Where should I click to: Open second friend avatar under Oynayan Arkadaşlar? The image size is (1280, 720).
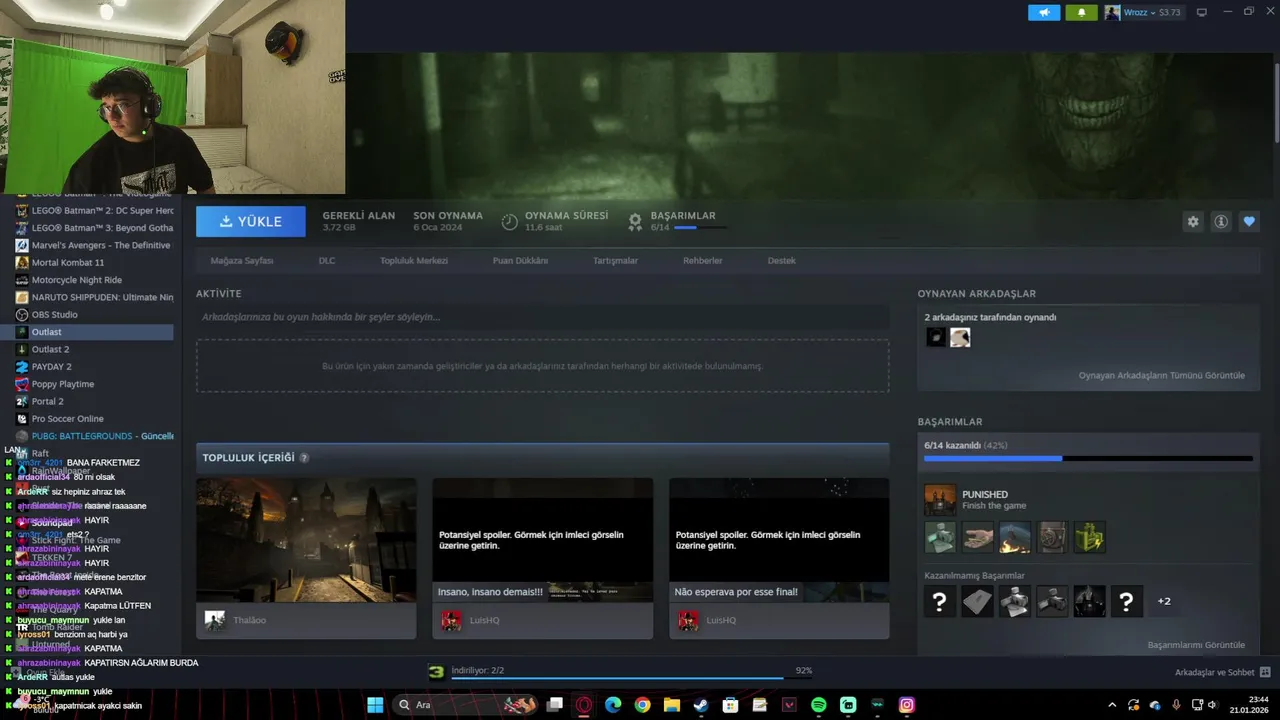[x=960, y=338]
